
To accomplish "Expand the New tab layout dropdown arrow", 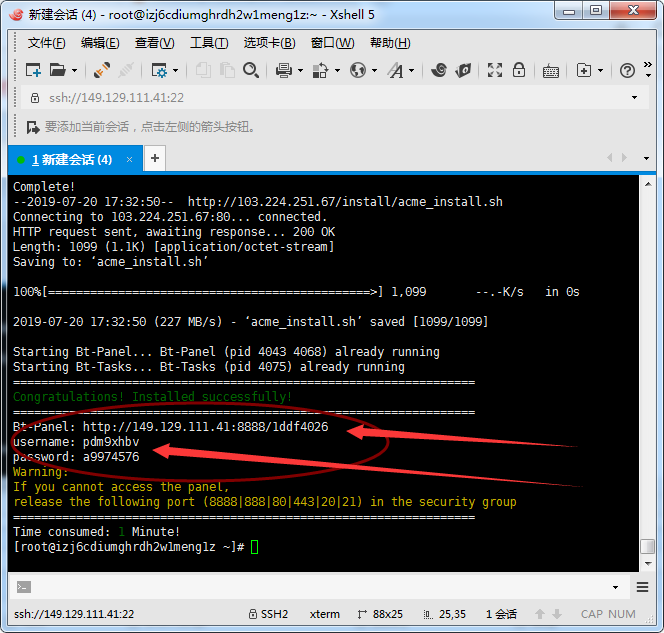I will coord(600,70).
